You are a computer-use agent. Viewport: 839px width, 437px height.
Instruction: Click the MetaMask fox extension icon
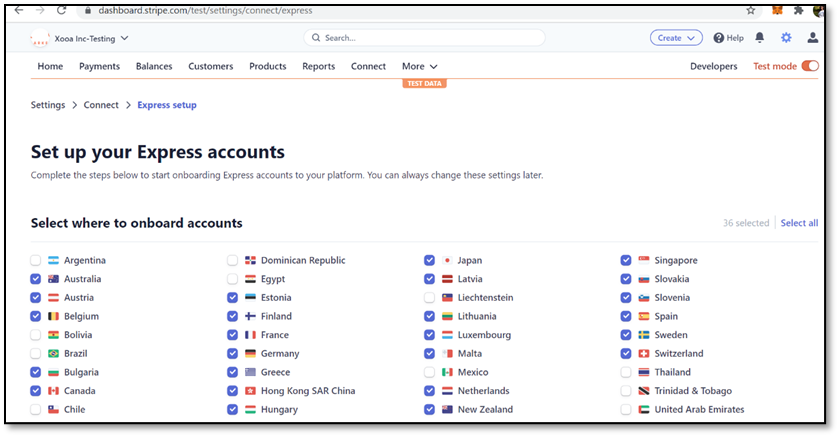tap(777, 10)
